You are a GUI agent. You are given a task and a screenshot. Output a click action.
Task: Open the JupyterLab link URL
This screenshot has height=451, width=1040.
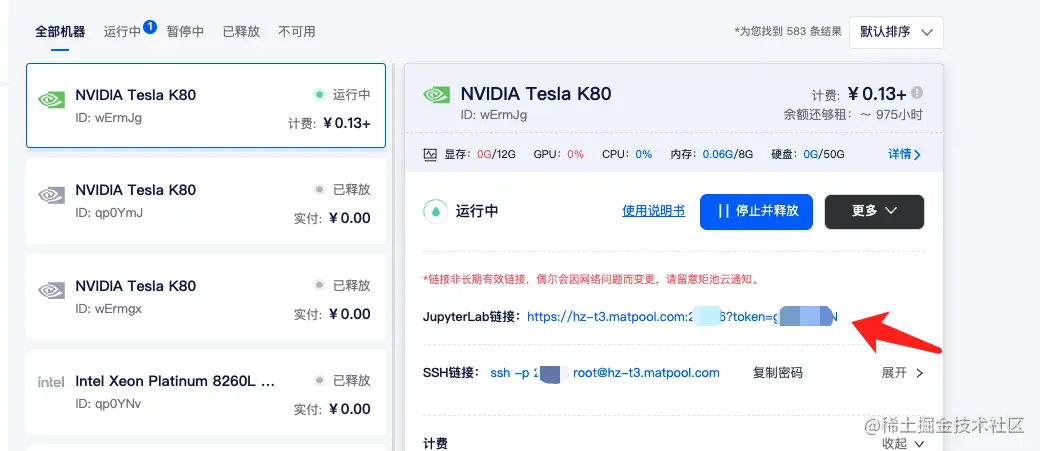[x=682, y=317]
